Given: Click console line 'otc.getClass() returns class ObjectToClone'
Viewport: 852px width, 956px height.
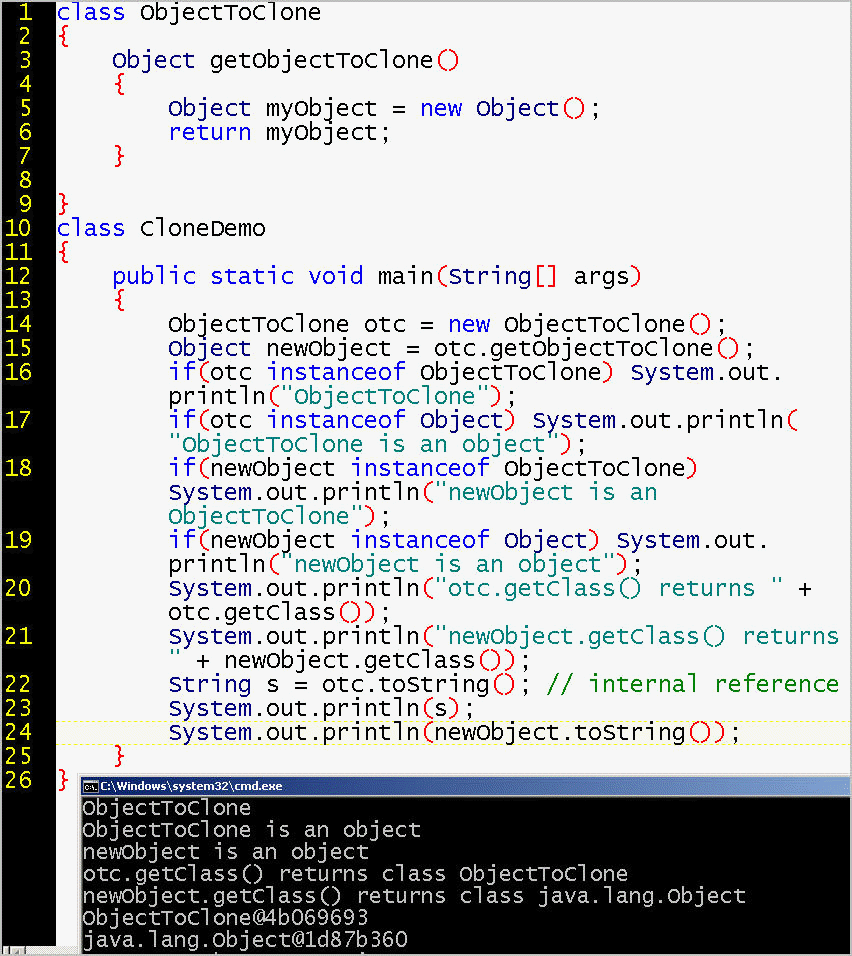Looking at the screenshot, I should [355, 874].
